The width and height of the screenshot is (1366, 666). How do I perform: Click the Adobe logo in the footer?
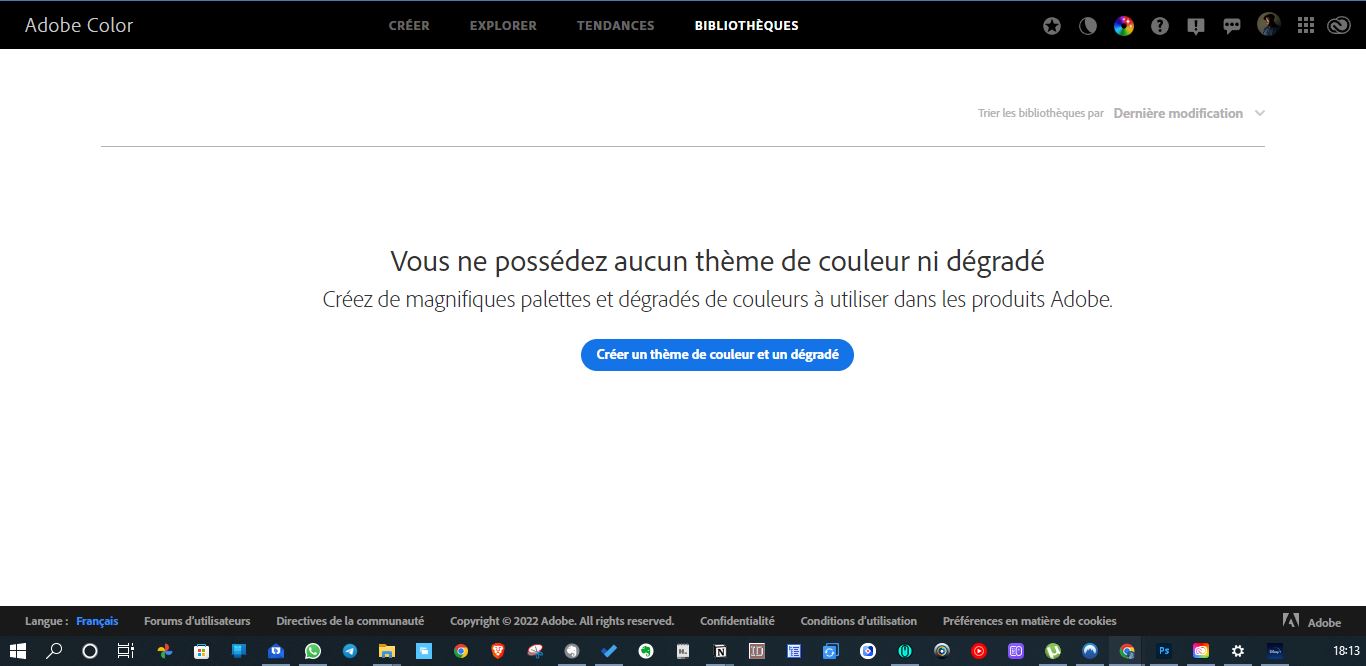[1312, 621]
